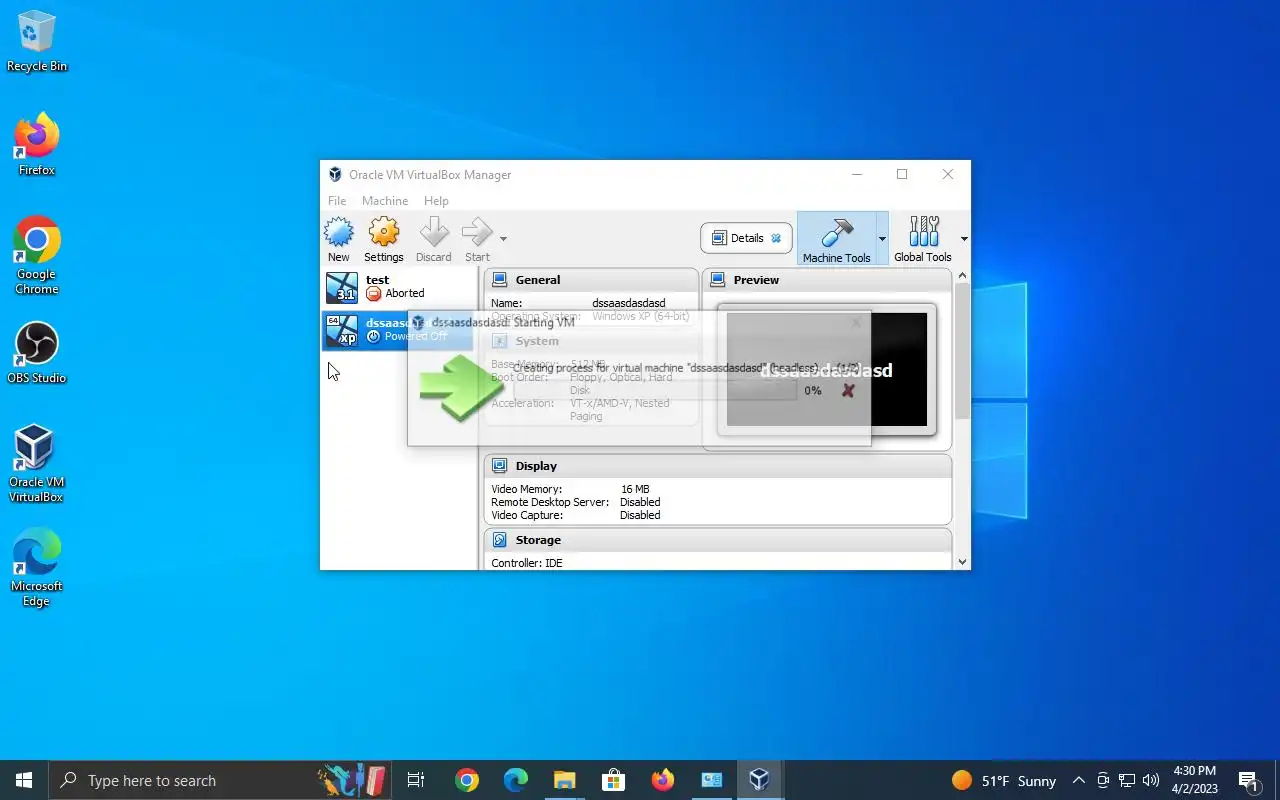1280x800 pixels.
Task: Close the Details pane with the X badge
Action: [x=776, y=238]
